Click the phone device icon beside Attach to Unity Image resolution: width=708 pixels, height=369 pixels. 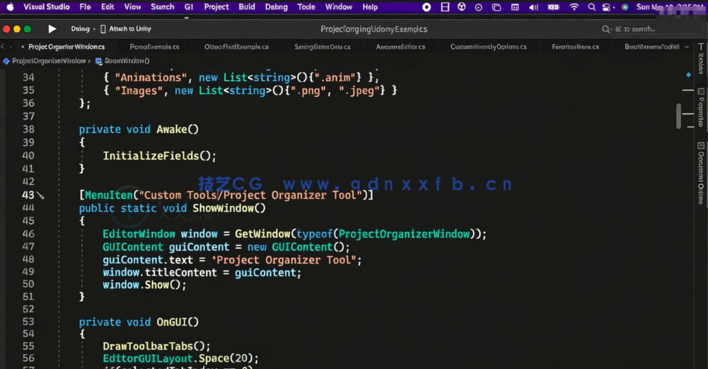pos(103,29)
